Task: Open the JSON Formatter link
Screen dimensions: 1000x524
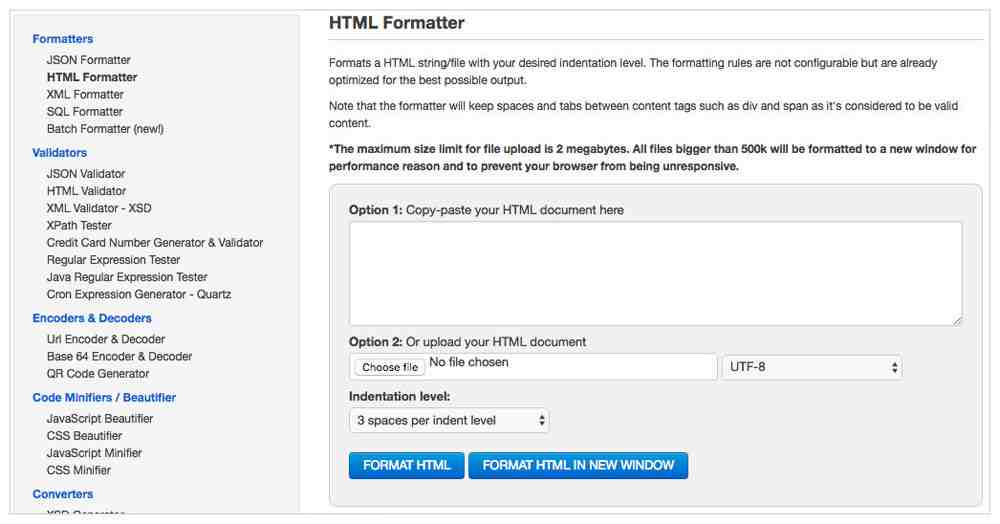Action: (88, 60)
